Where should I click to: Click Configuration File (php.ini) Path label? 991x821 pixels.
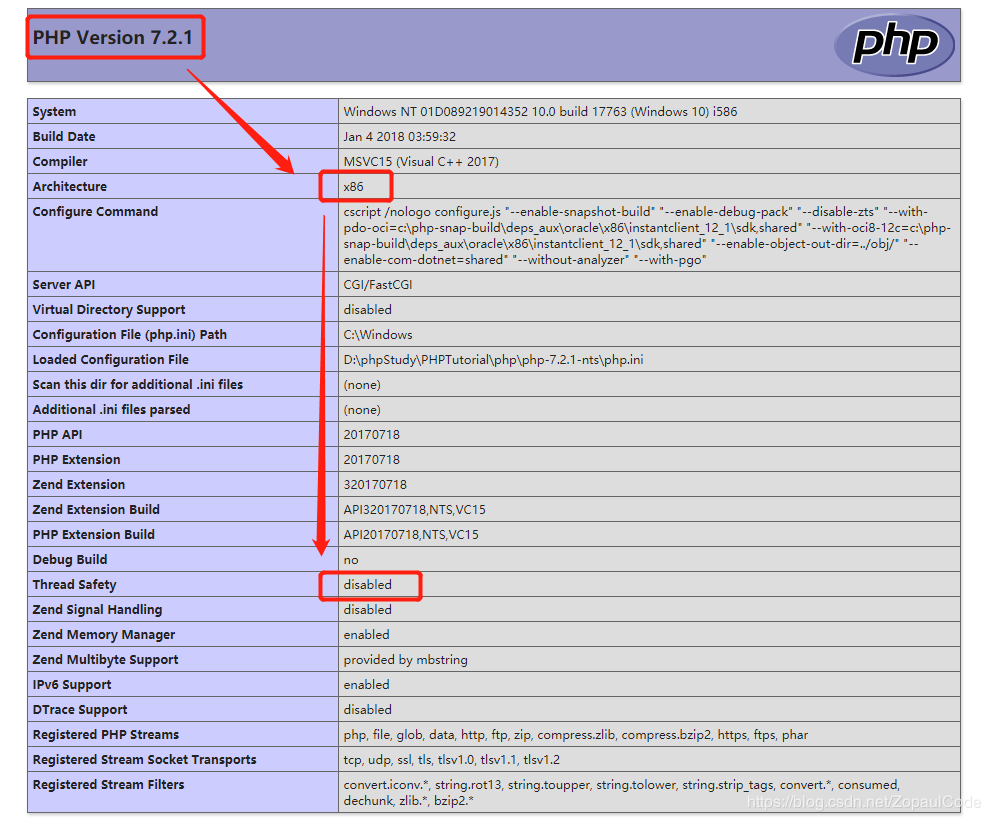pos(130,335)
